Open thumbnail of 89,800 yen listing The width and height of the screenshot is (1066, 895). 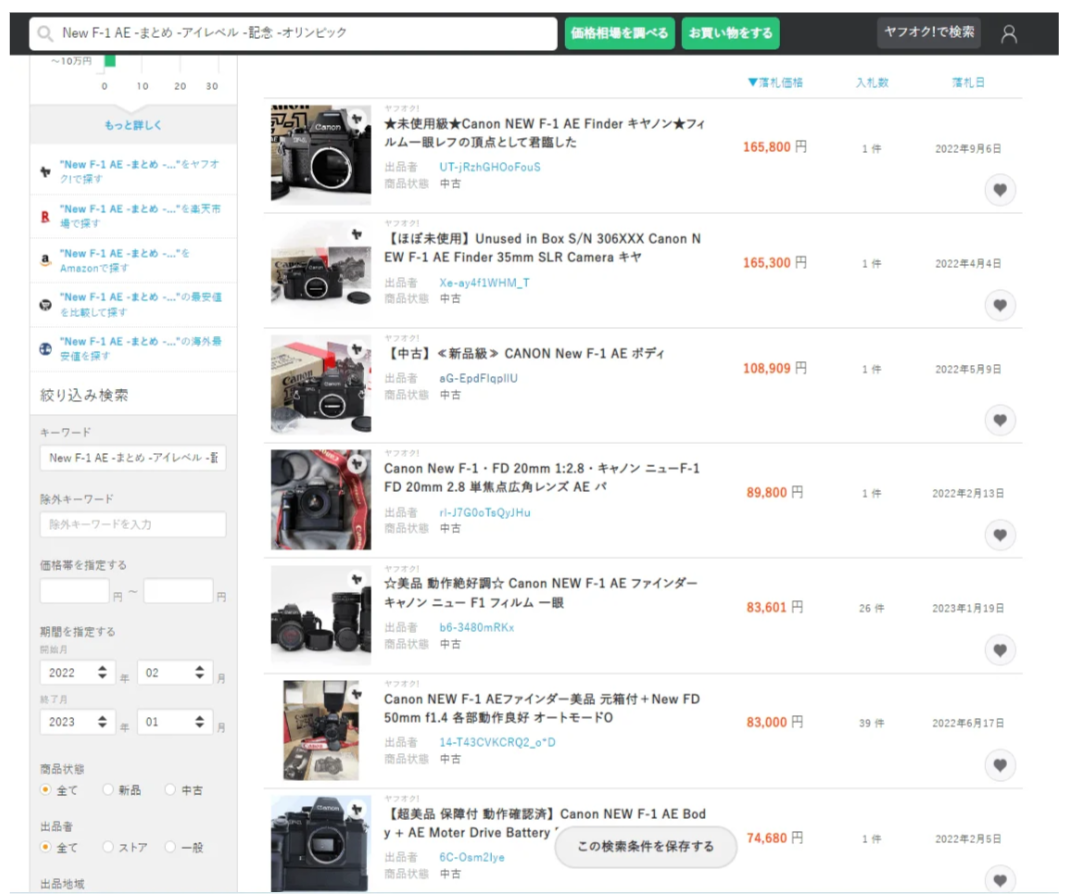[x=321, y=499]
